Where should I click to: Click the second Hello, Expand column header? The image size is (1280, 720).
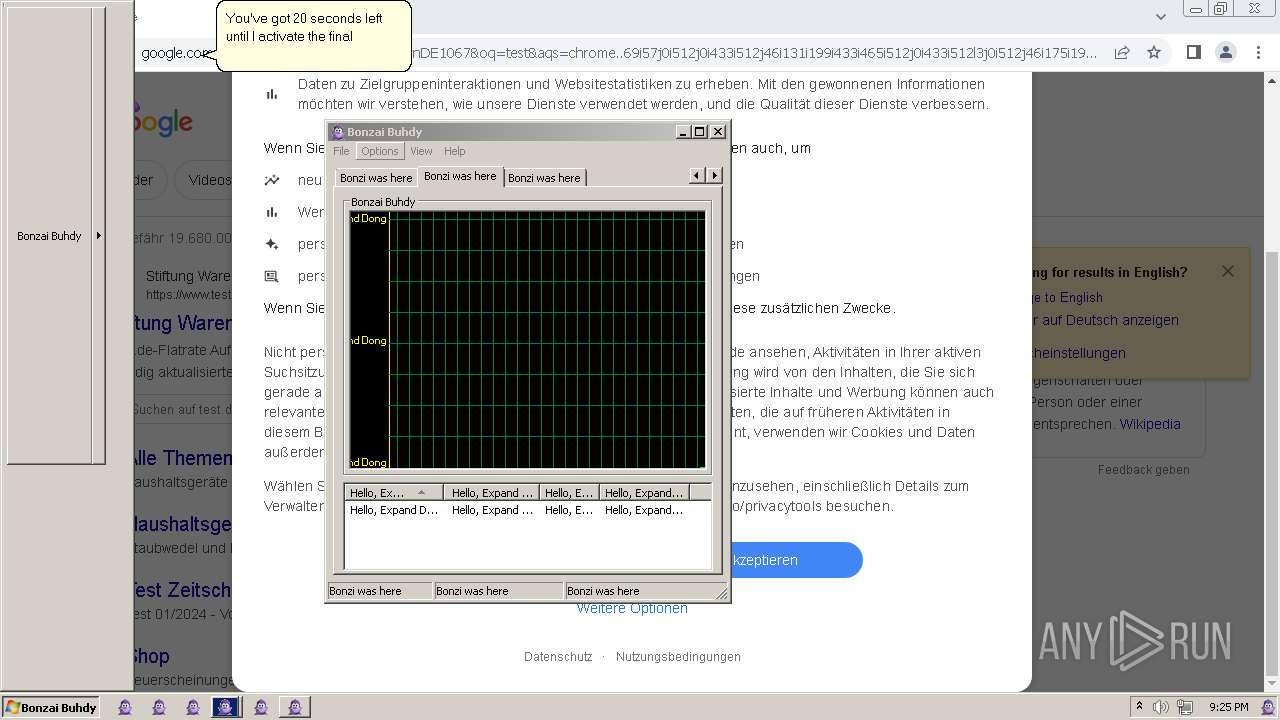(492, 493)
